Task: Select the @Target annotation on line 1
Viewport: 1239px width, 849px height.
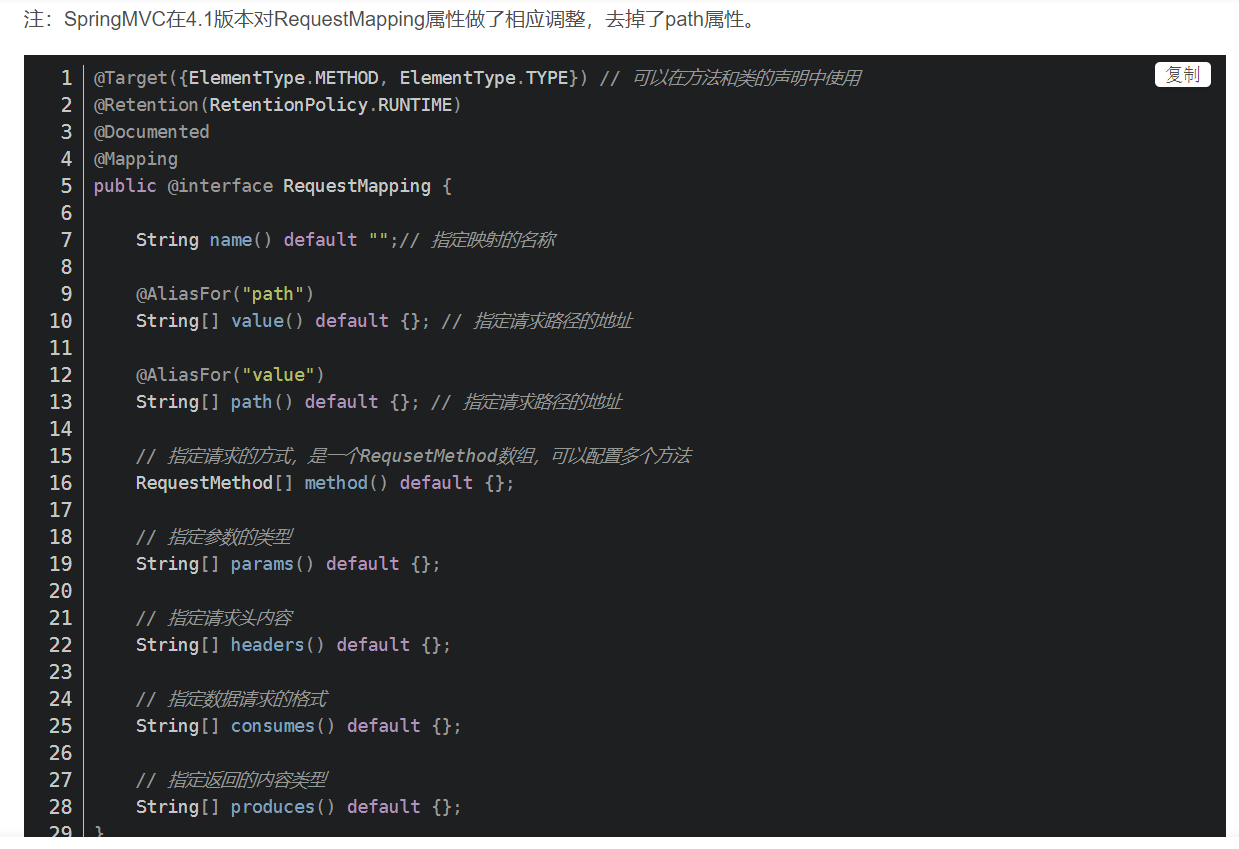Action: click(130, 78)
